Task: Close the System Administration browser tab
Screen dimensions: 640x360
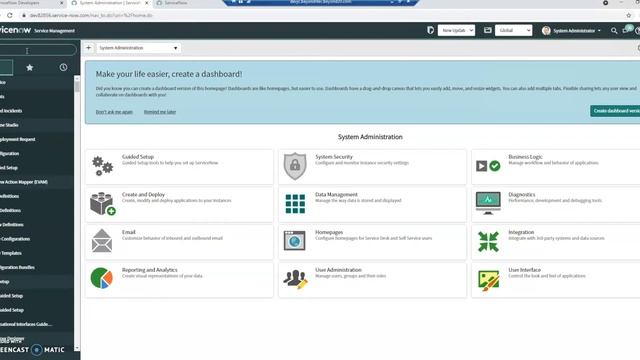Action: (147, 3)
